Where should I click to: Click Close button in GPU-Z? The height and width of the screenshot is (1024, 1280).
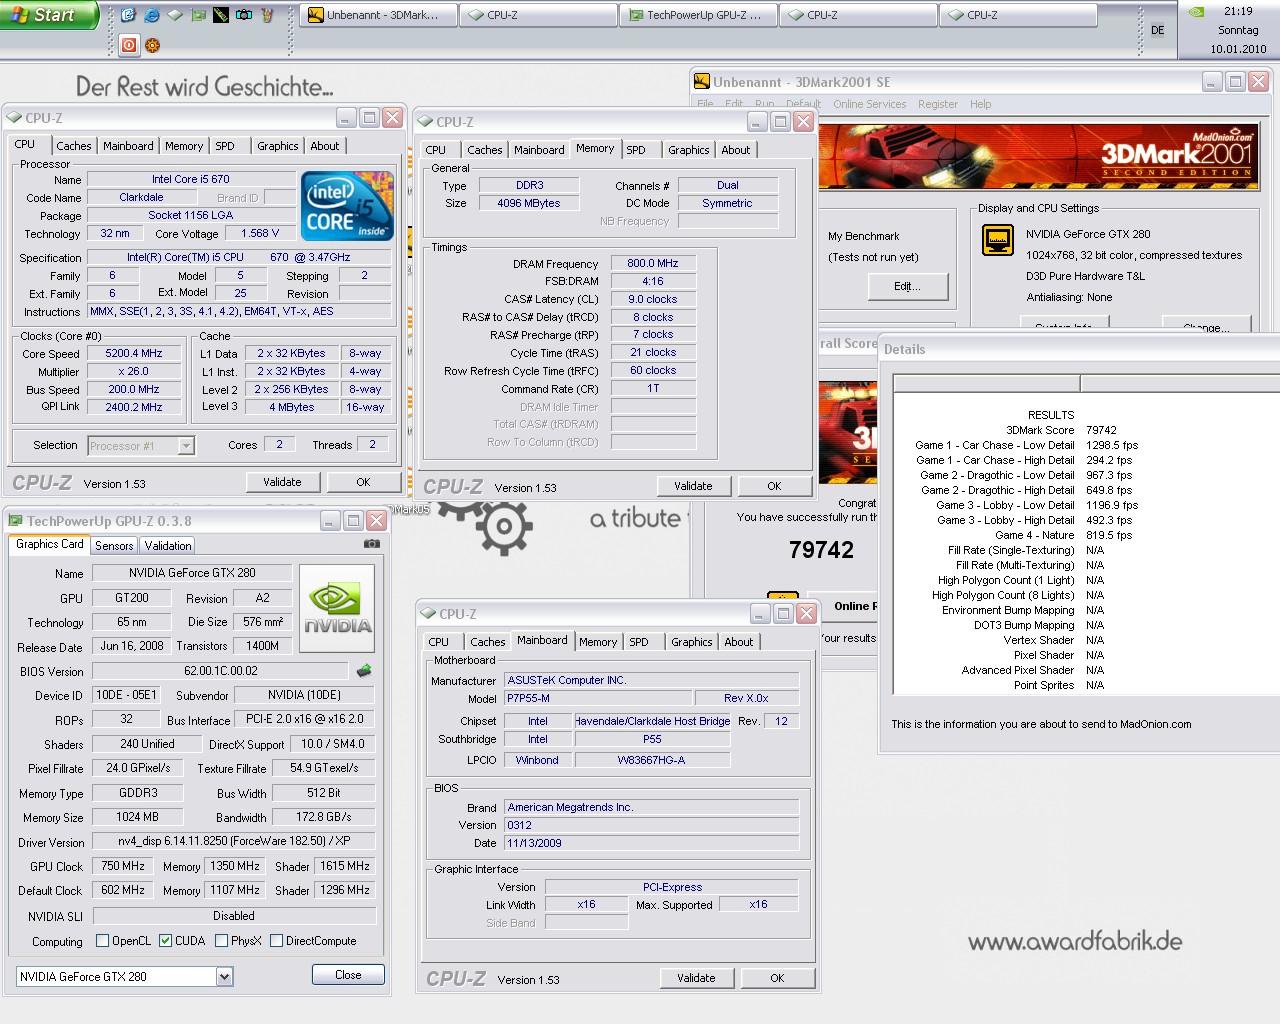point(348,975)
